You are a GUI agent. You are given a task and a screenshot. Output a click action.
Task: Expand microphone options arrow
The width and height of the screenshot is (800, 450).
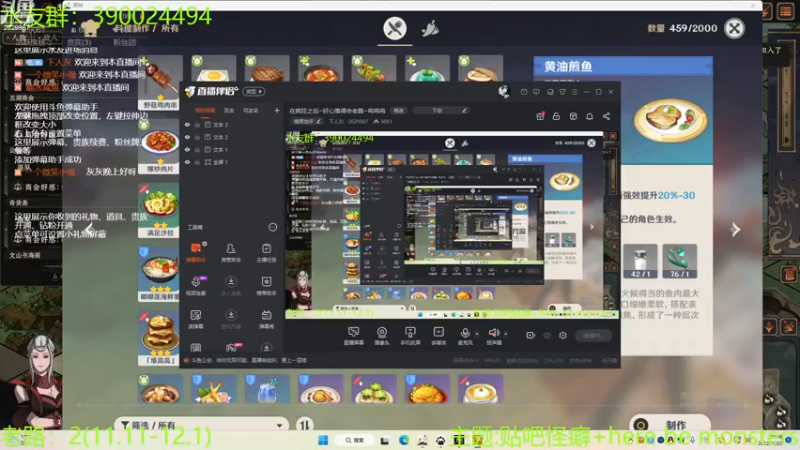point(477,334)
